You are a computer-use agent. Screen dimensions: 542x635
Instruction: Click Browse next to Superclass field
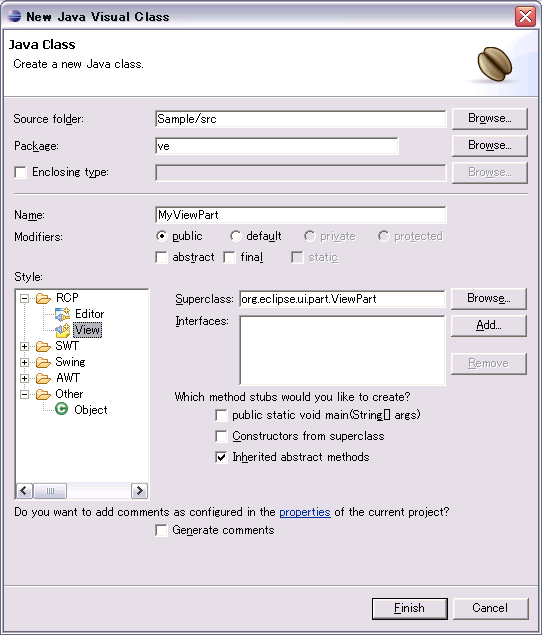coord(489,298)
